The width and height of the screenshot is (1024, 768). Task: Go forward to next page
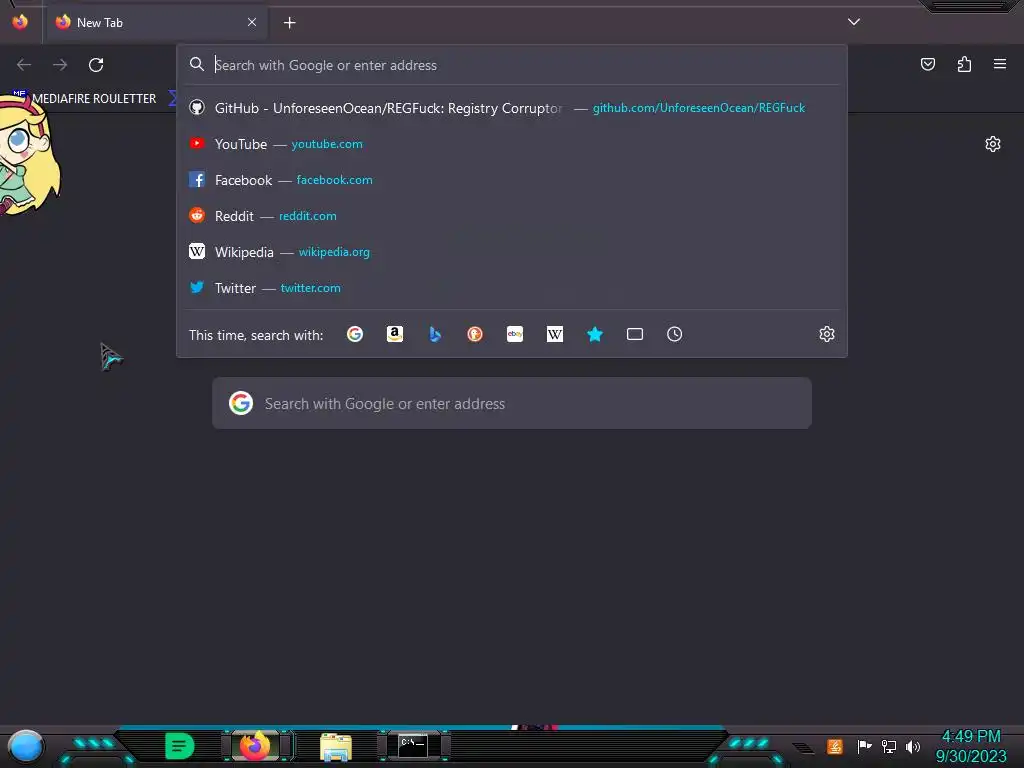[x=60, y=65]
